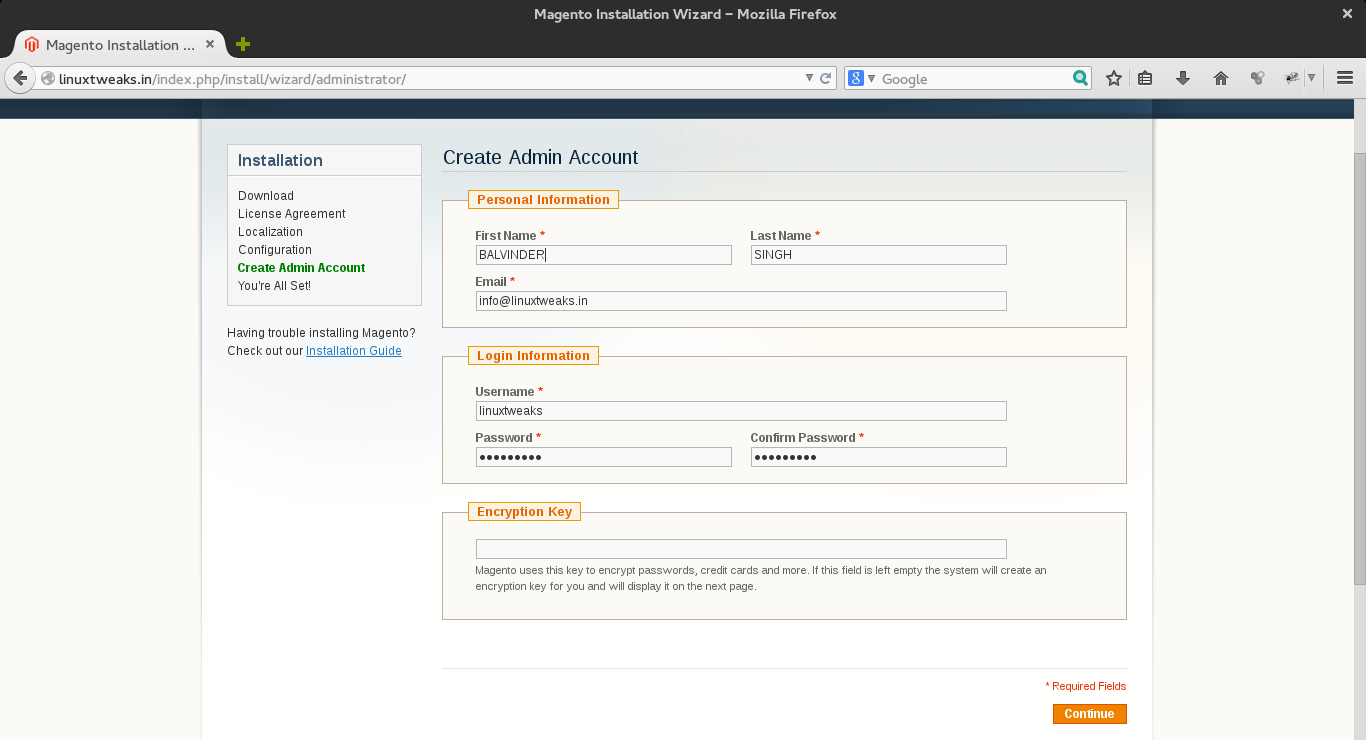Close the Magento Installation tab
Viewport: 1366px width, 740px height.
[210, 44]
